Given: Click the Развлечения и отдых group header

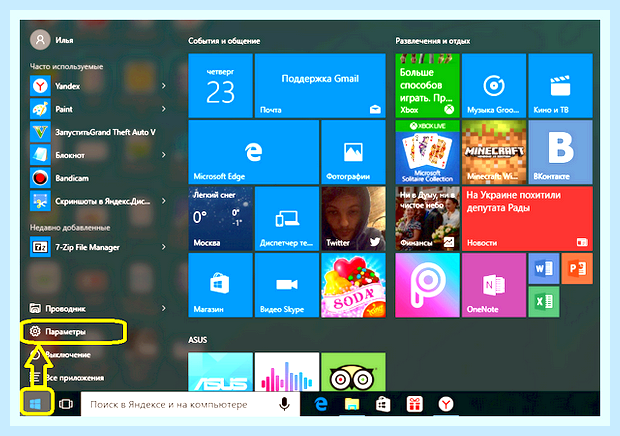Looking at the screenshot, I should pyautogui.click(x=433, y=41).
